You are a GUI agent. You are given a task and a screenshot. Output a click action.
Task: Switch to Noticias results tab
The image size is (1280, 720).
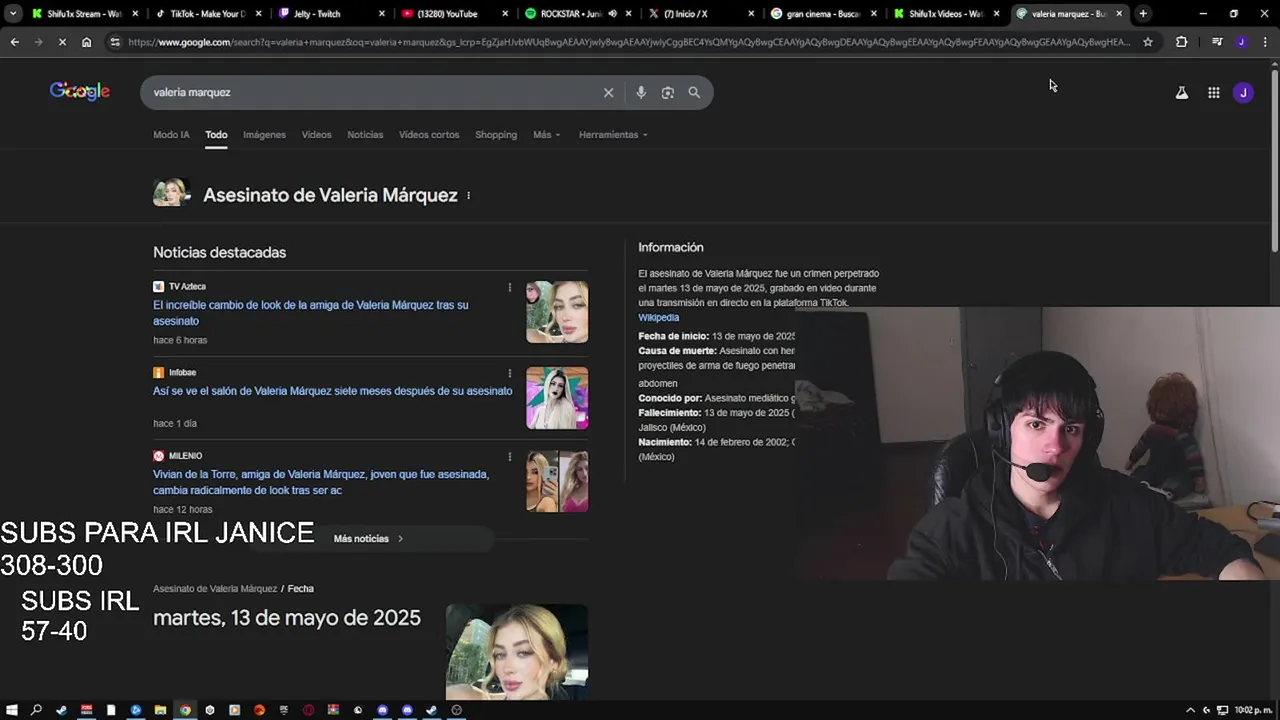pos(365,135)
